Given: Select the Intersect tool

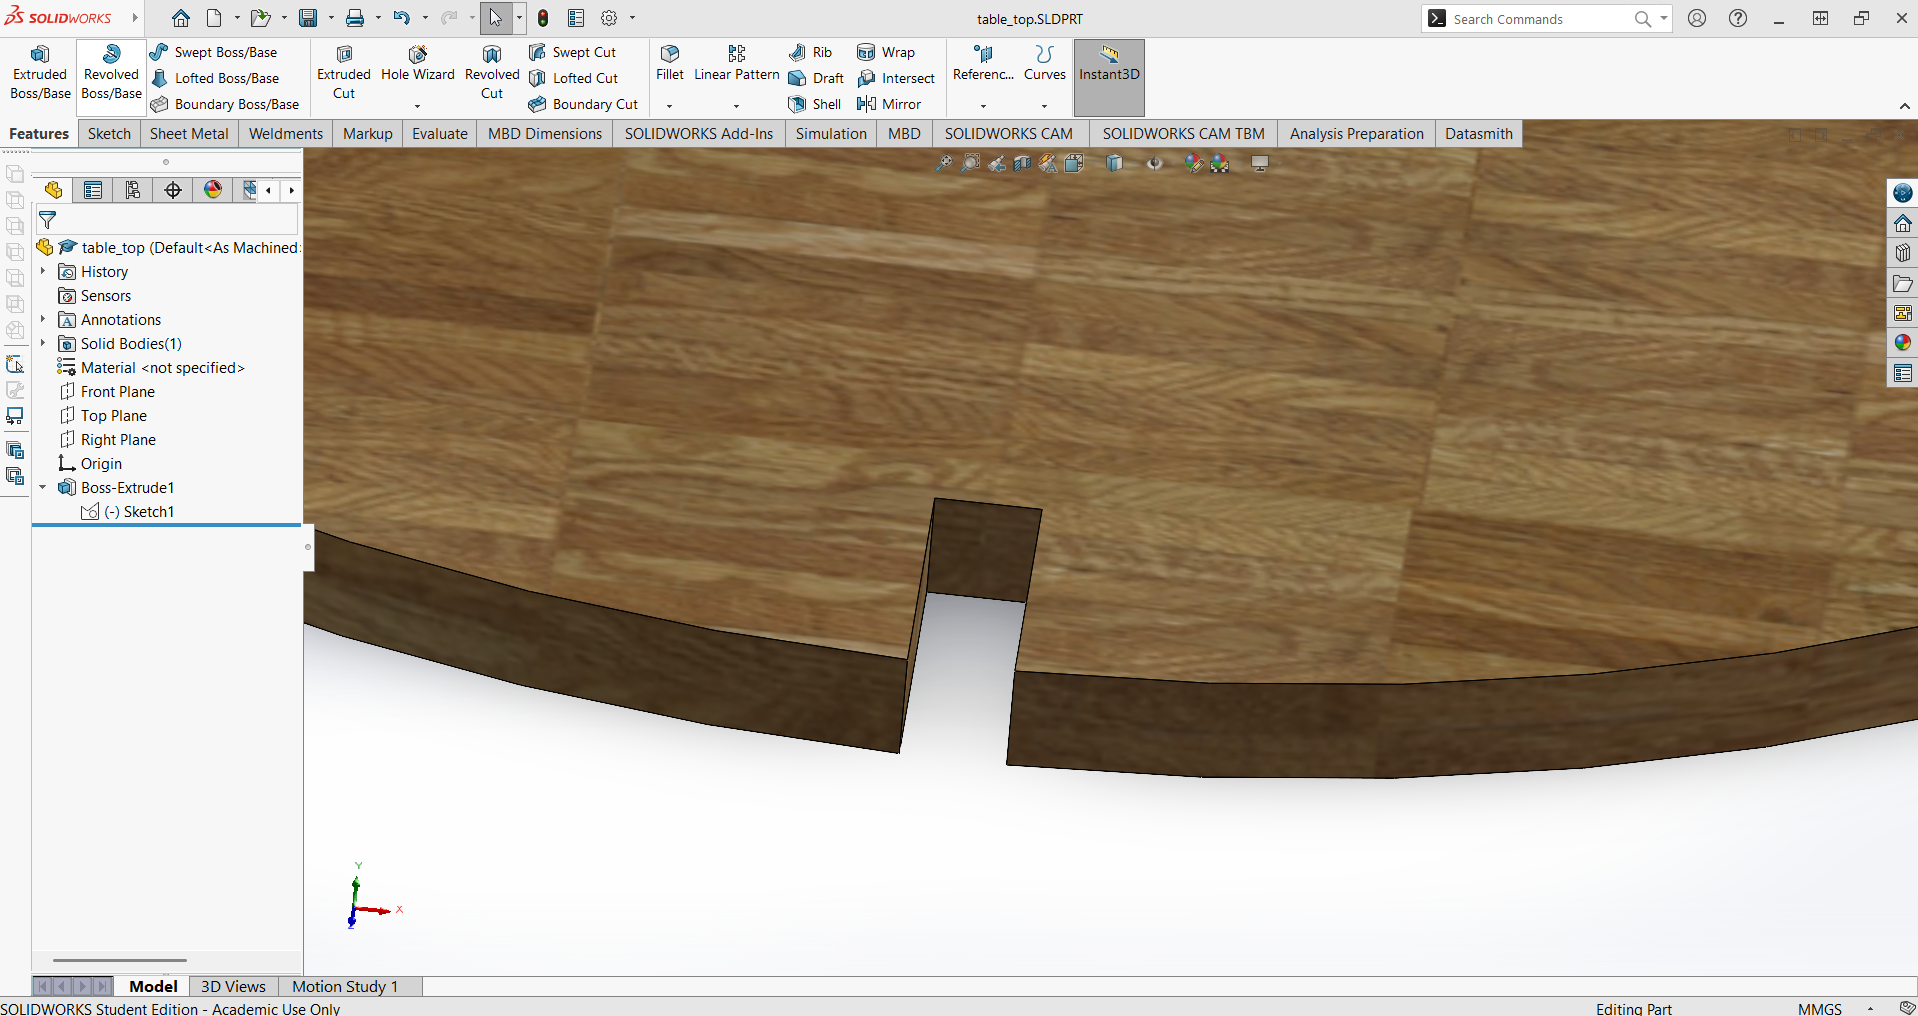Looking at the screenshot, I should (x=896, y=78).
